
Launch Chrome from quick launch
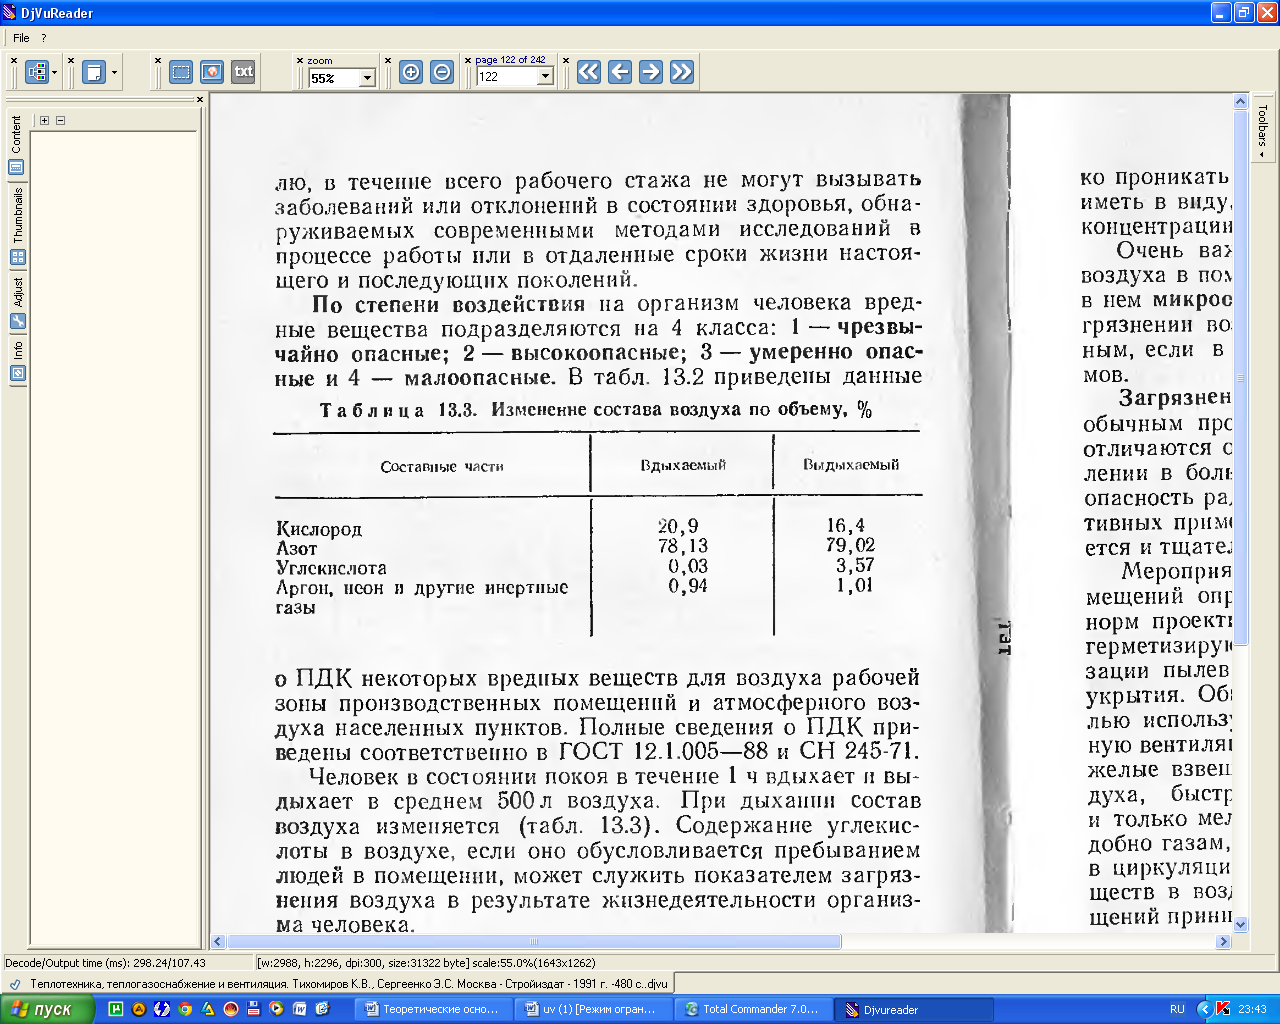(185, 1009)
